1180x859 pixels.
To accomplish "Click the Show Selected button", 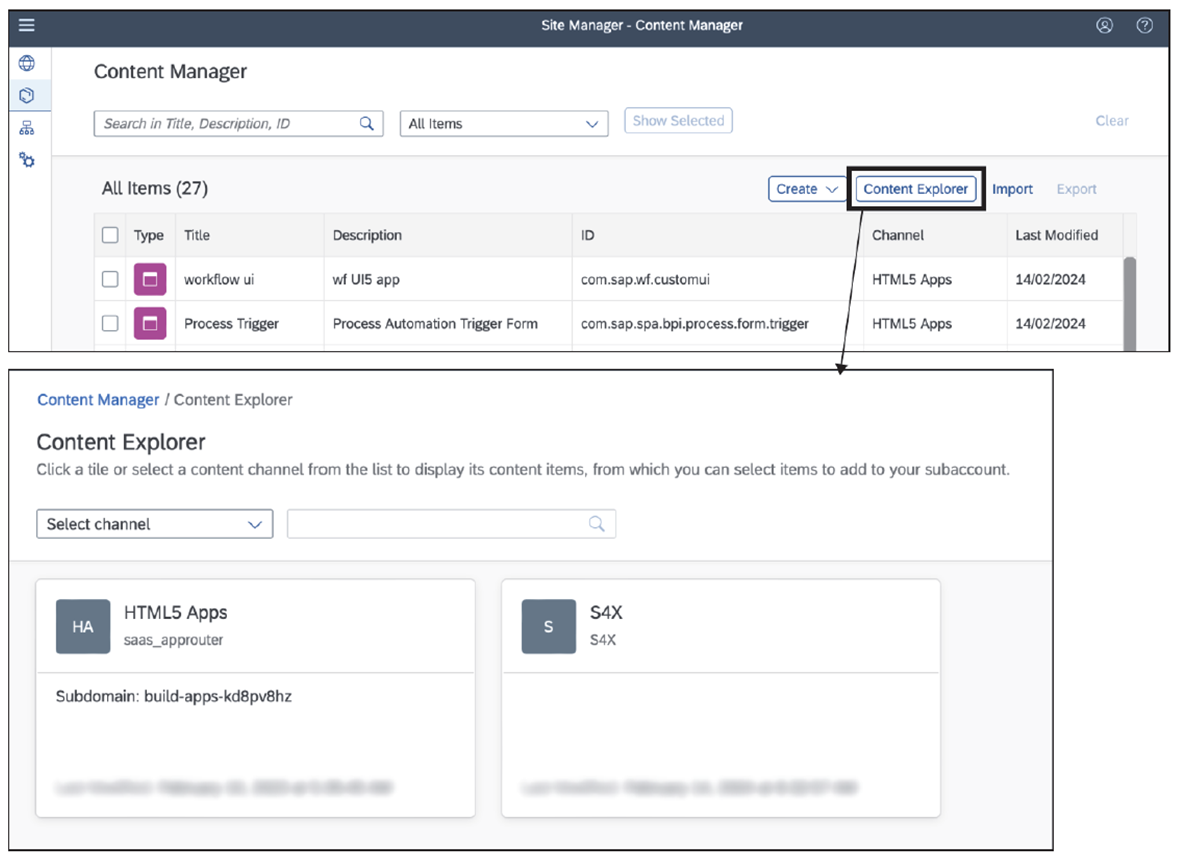I will [678, 120].
